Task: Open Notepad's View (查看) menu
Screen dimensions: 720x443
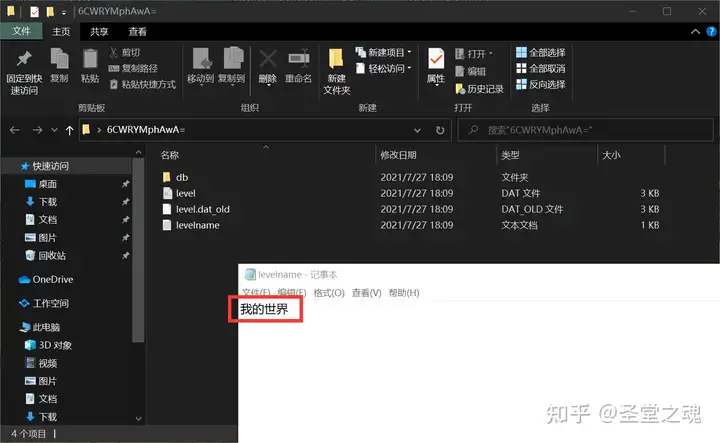Action: [x=366, y=293]
